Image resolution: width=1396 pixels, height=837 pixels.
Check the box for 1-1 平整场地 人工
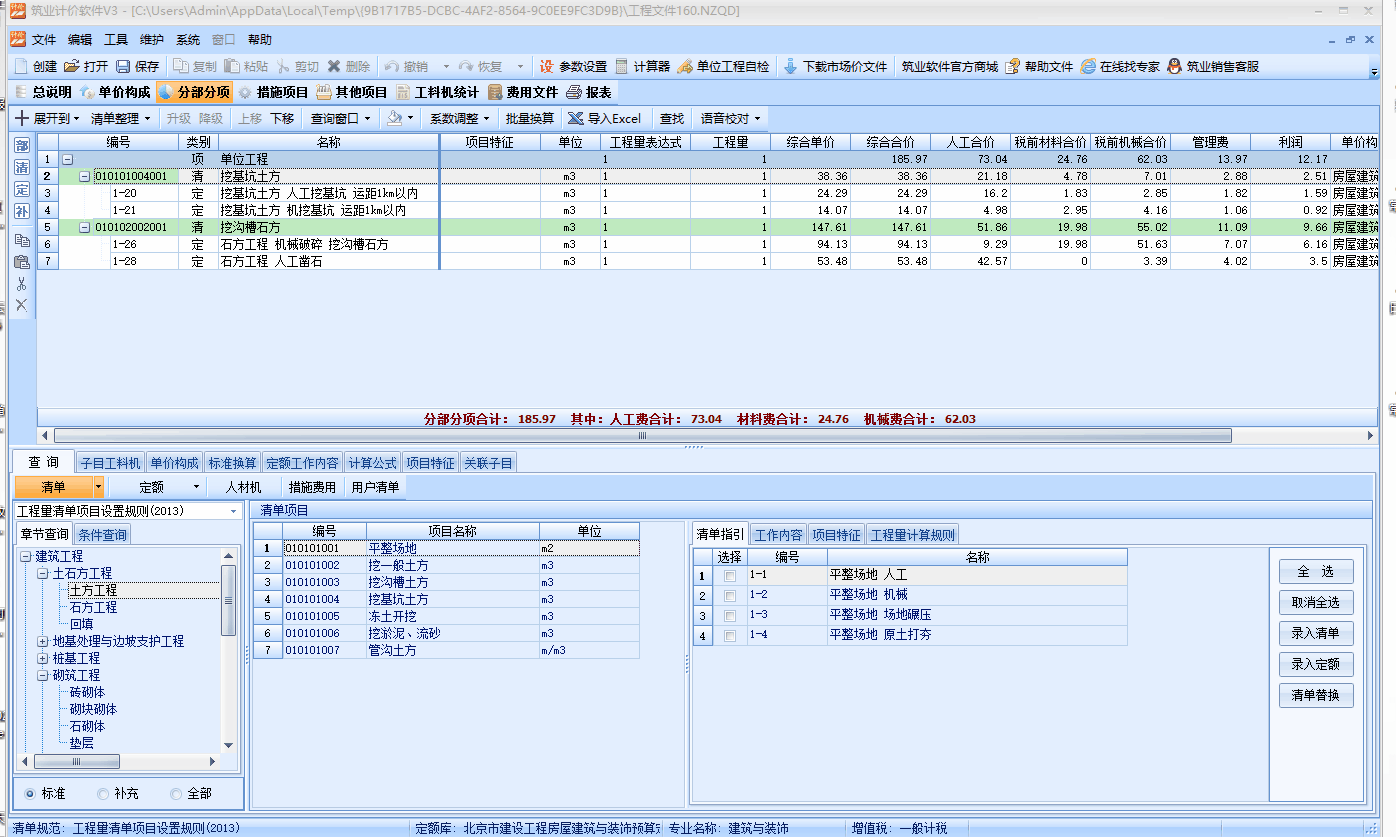[x=730, y=576]
